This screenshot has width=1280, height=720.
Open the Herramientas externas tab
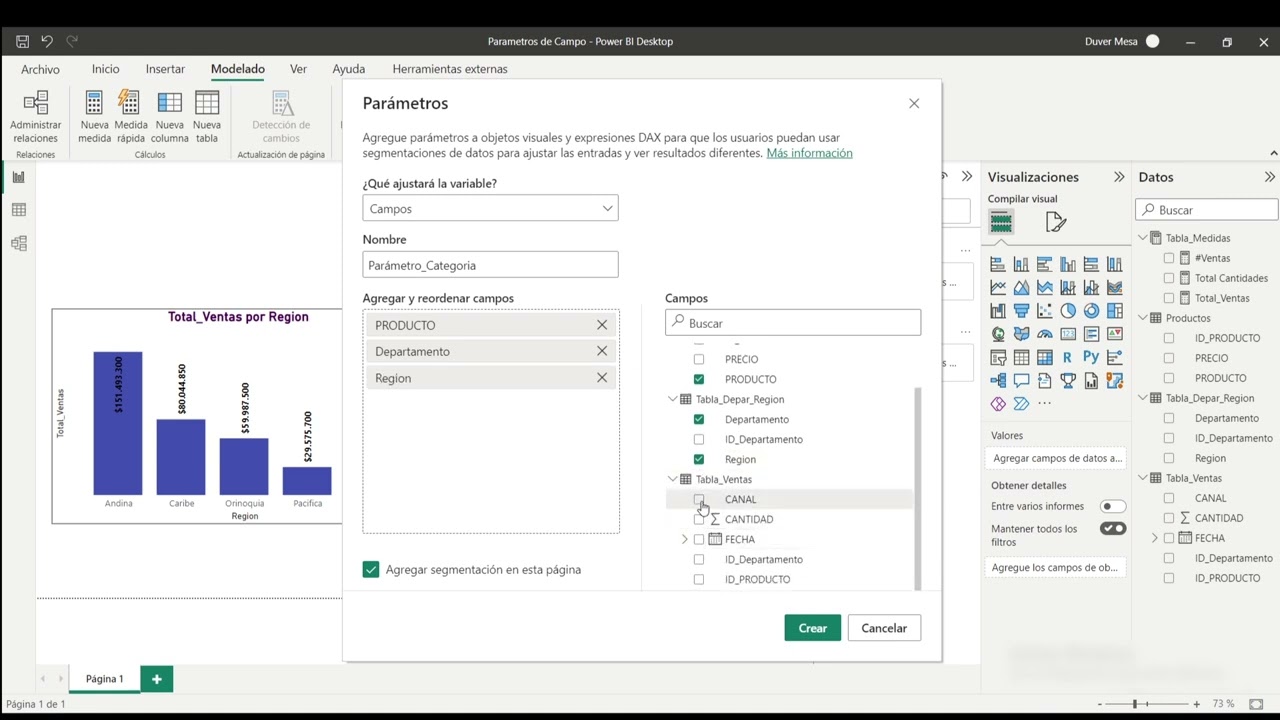(450, 69)
